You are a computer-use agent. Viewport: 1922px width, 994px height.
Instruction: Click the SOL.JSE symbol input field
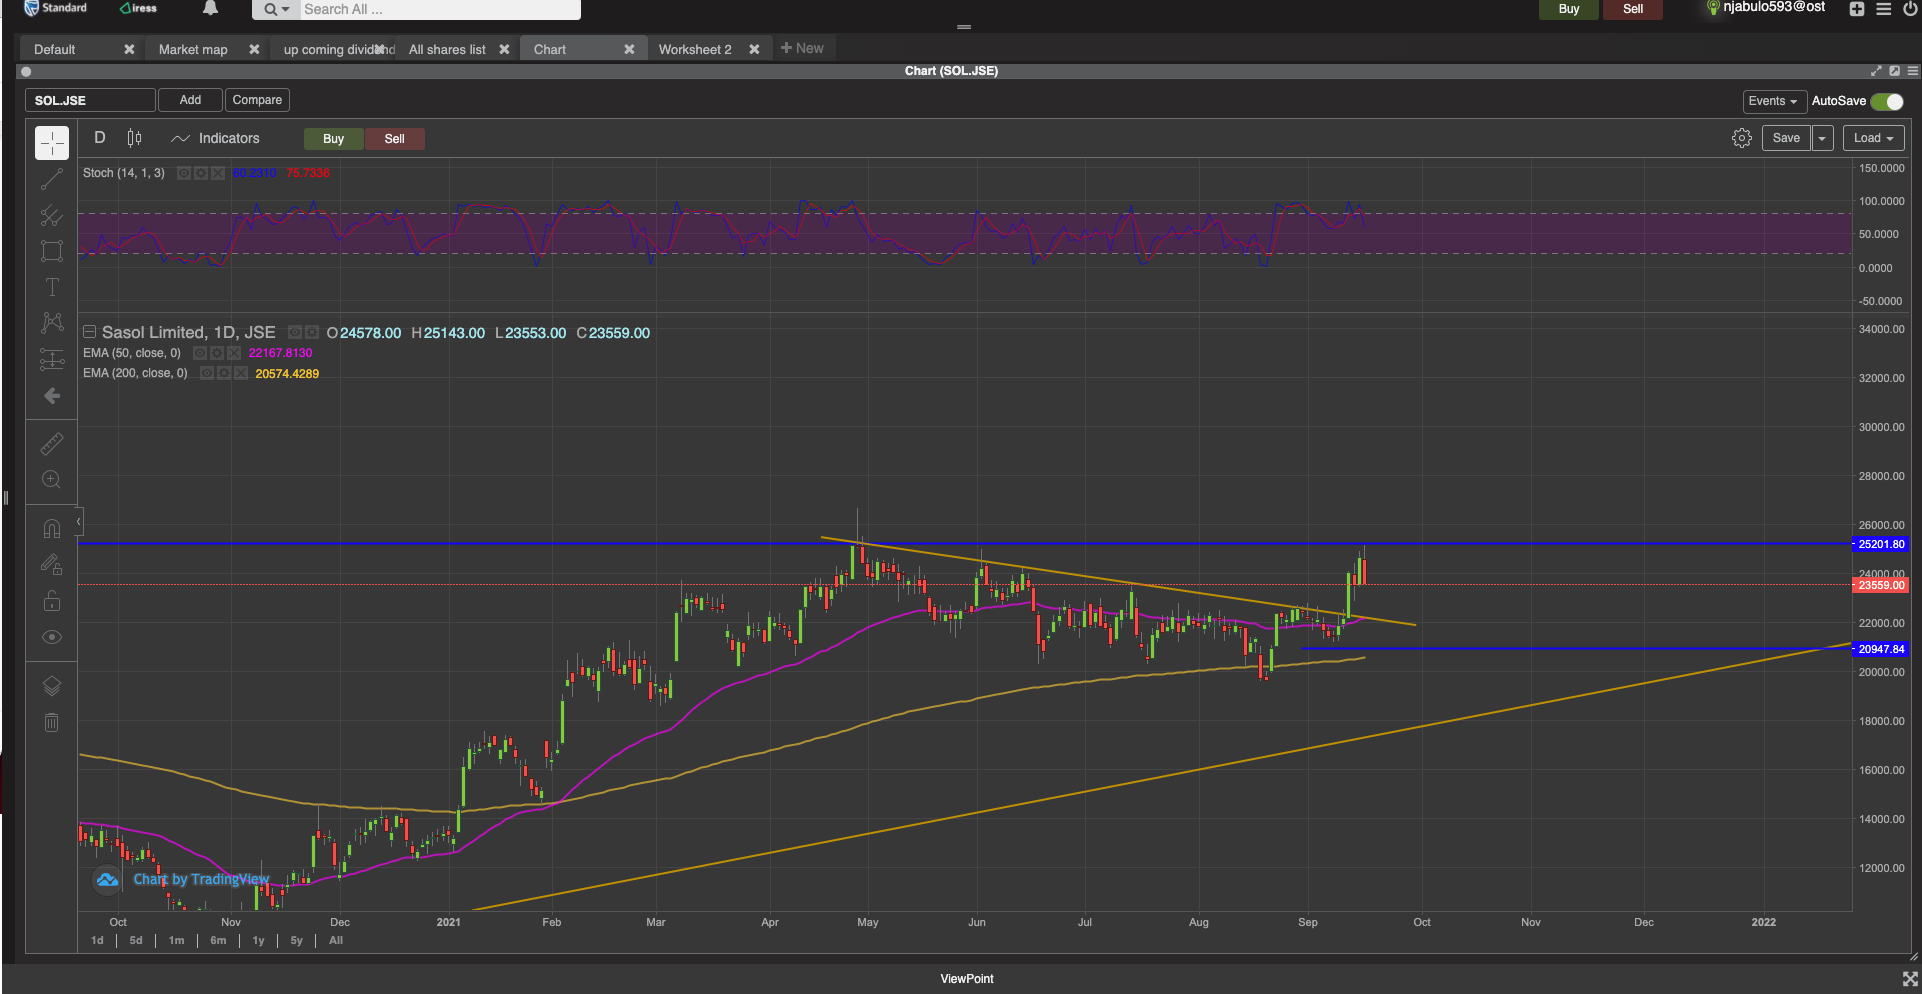(90, 100)
